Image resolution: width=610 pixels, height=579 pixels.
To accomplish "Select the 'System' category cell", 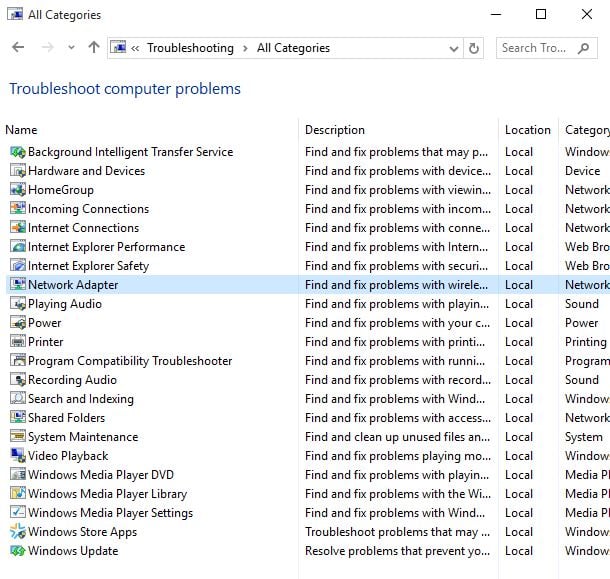I will (584, 437).
